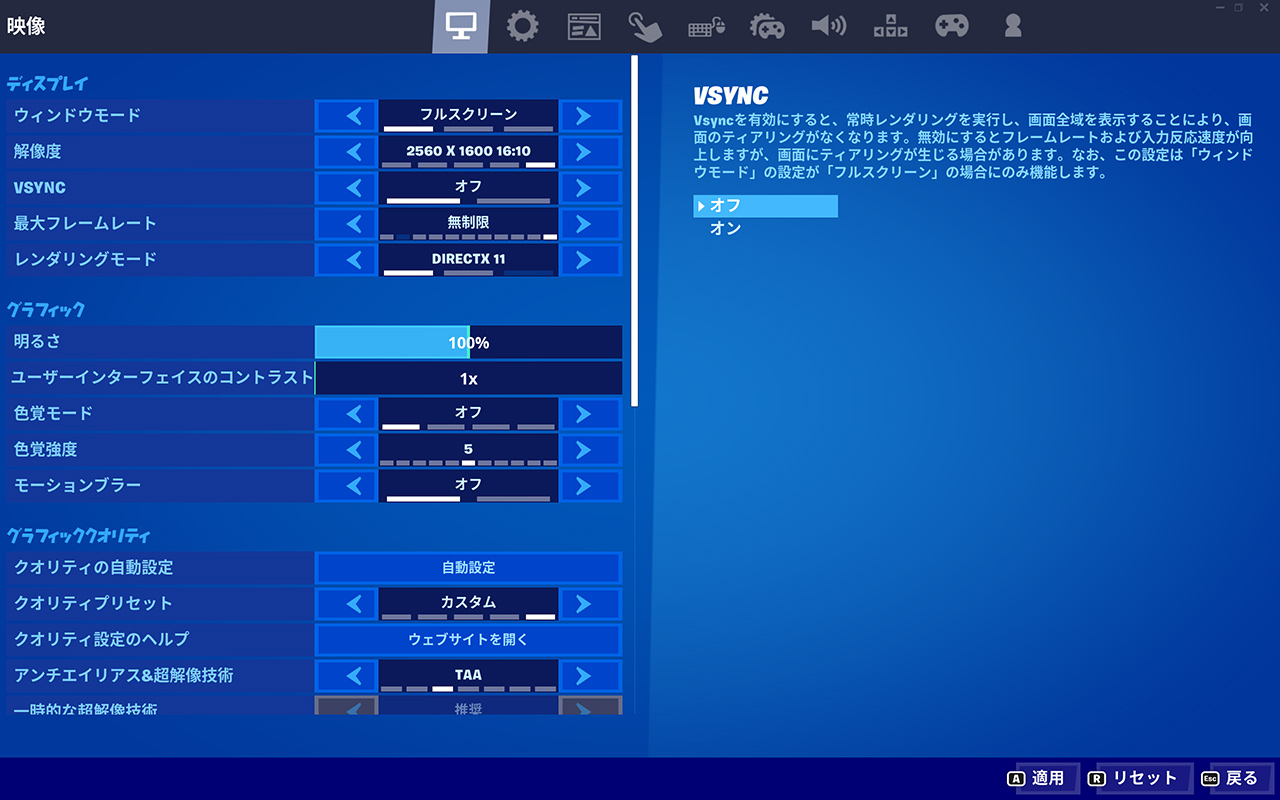Open the controller settings tab icon

(951, 27)
